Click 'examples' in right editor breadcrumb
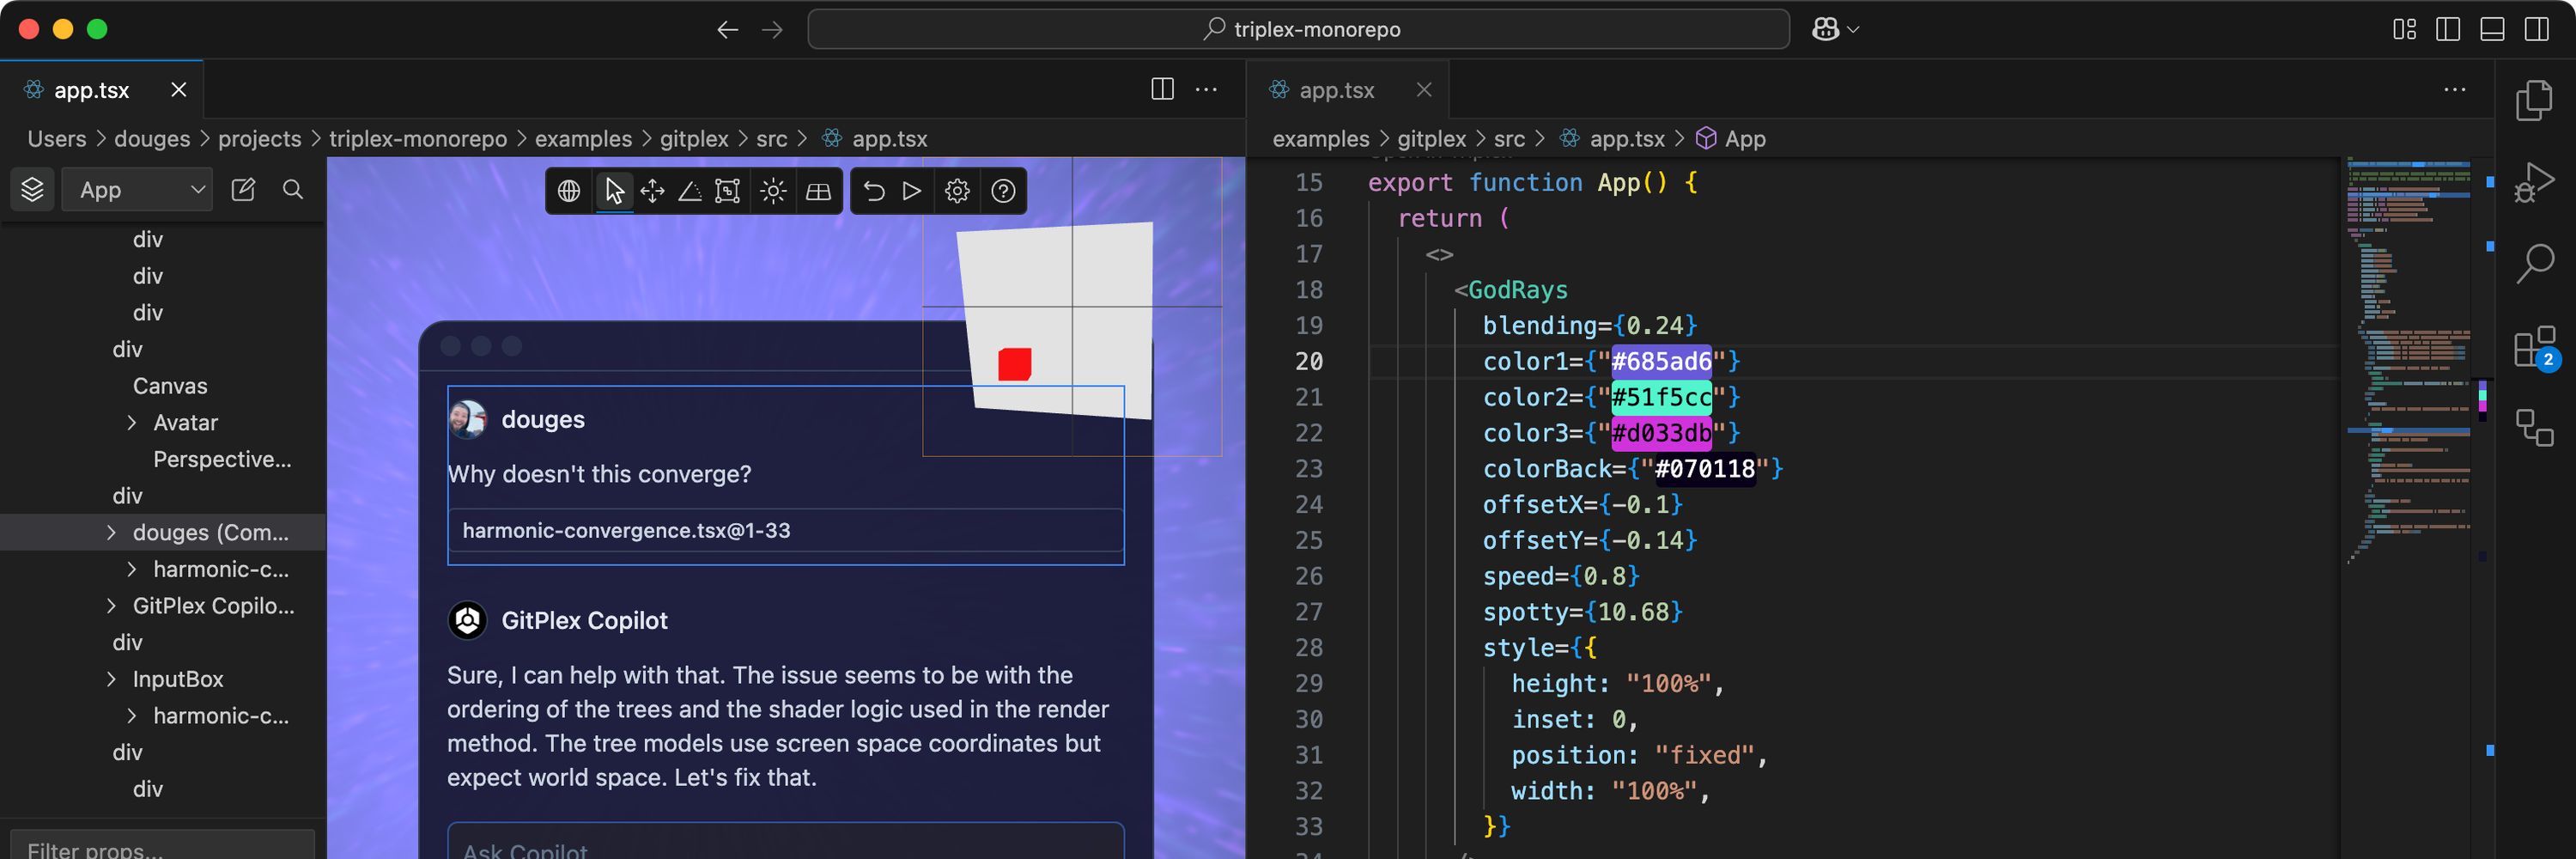This screenshot has height=859, width=2576. coord(1320,139)
